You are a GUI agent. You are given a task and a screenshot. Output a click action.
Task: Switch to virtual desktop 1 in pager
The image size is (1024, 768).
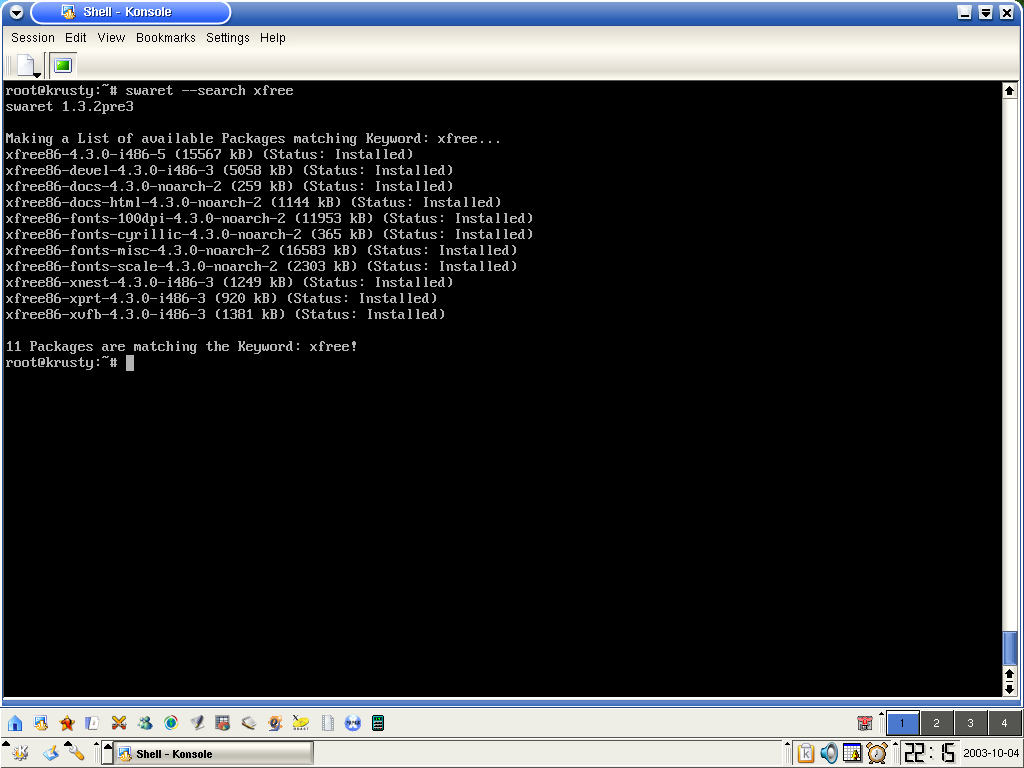tap(903, 723)
